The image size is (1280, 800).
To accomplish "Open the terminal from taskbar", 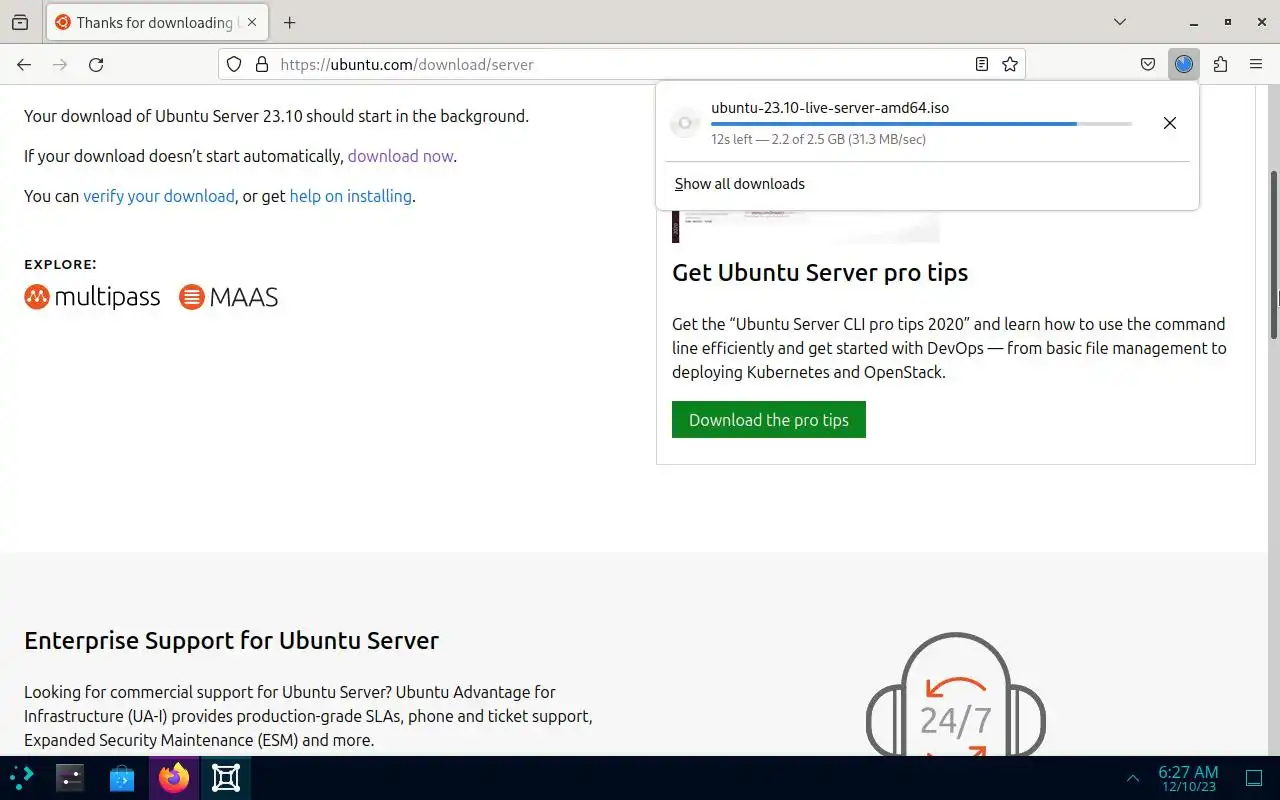I will point(70,778).
